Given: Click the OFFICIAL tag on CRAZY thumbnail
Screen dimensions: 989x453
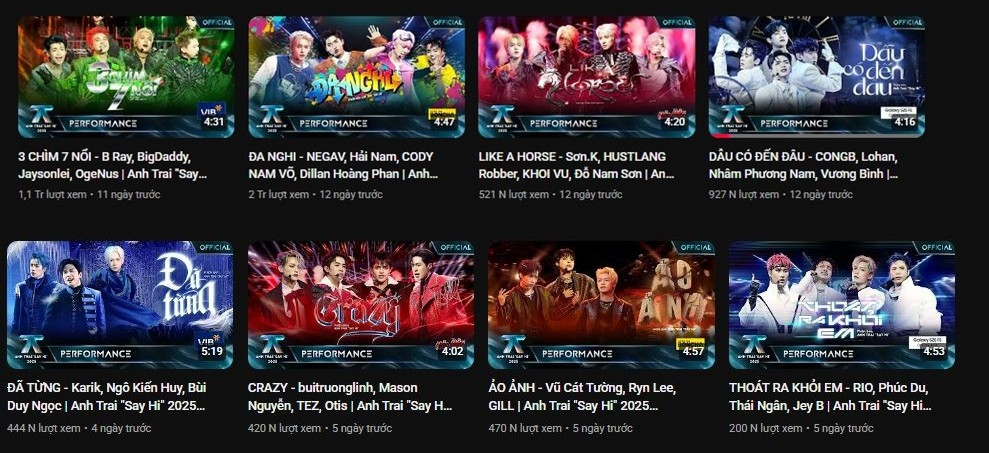Looking at the screenshot, I should (455, 247).
